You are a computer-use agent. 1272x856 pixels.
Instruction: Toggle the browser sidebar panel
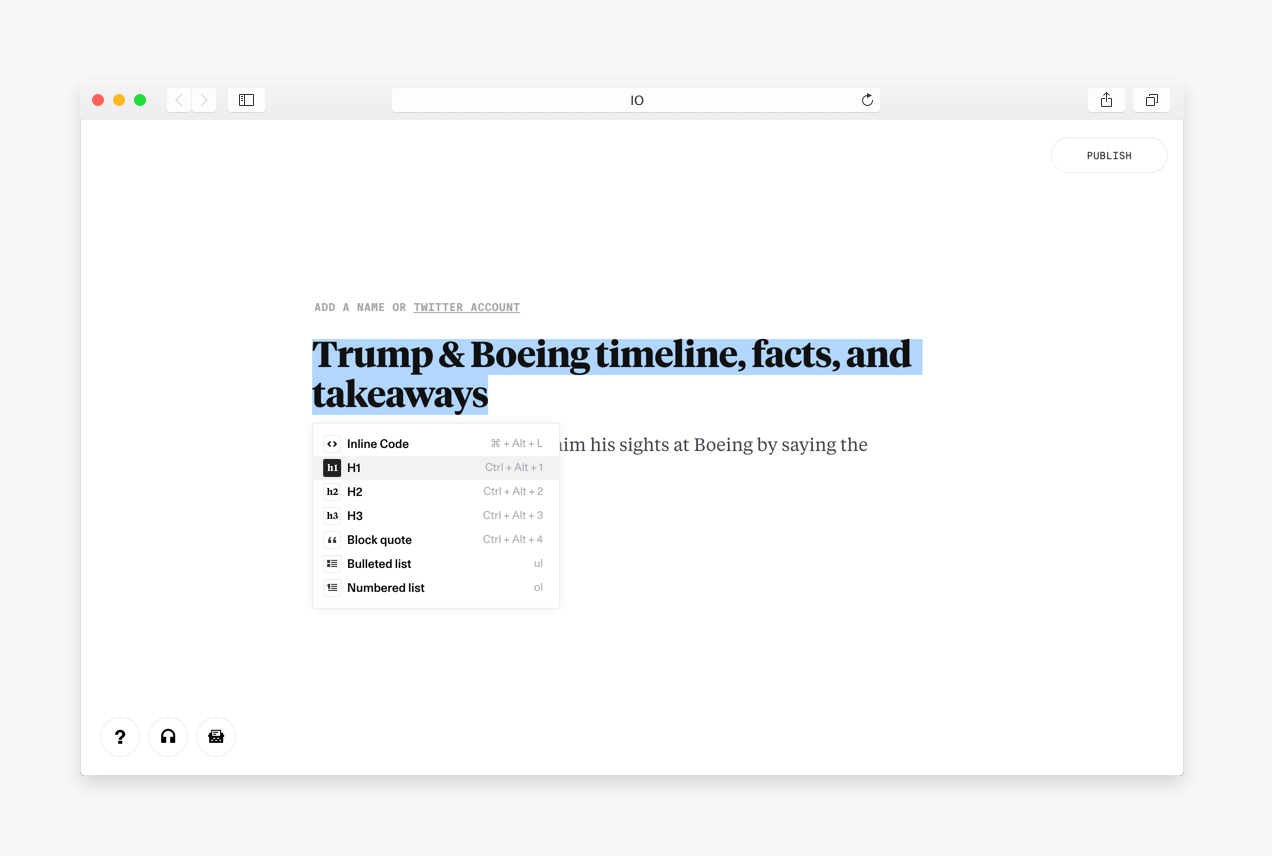point(246,100)
